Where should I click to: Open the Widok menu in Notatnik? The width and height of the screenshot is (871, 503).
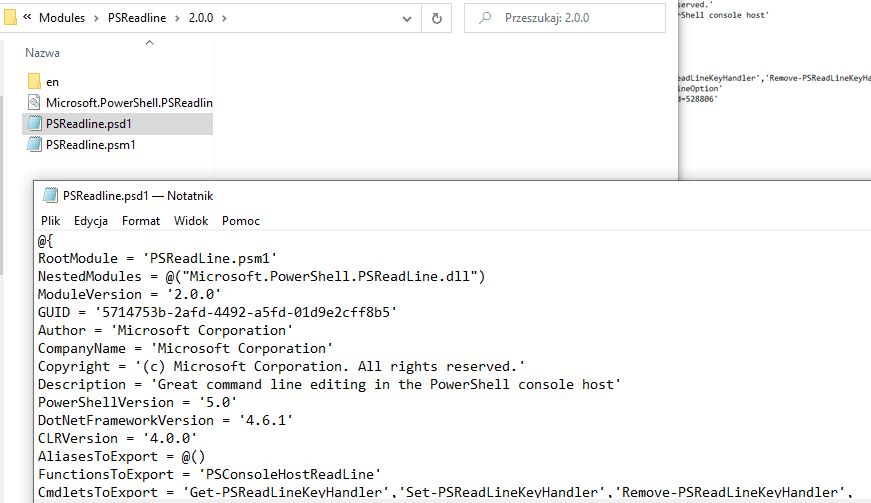(191, 221)
